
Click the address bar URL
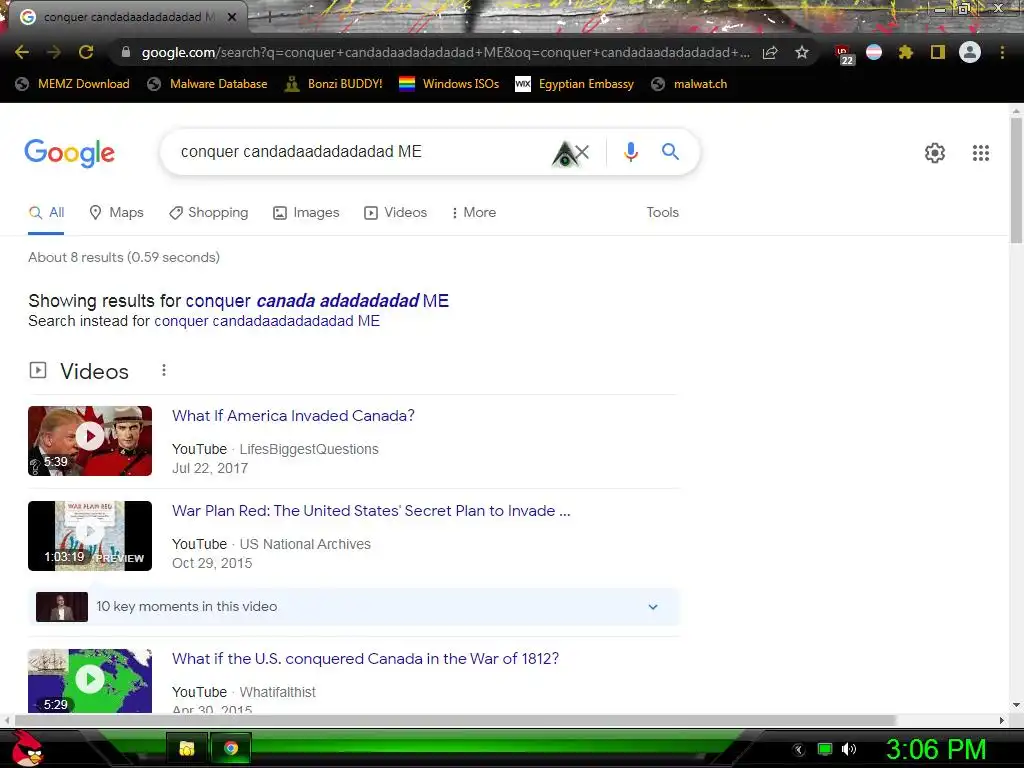445,52
